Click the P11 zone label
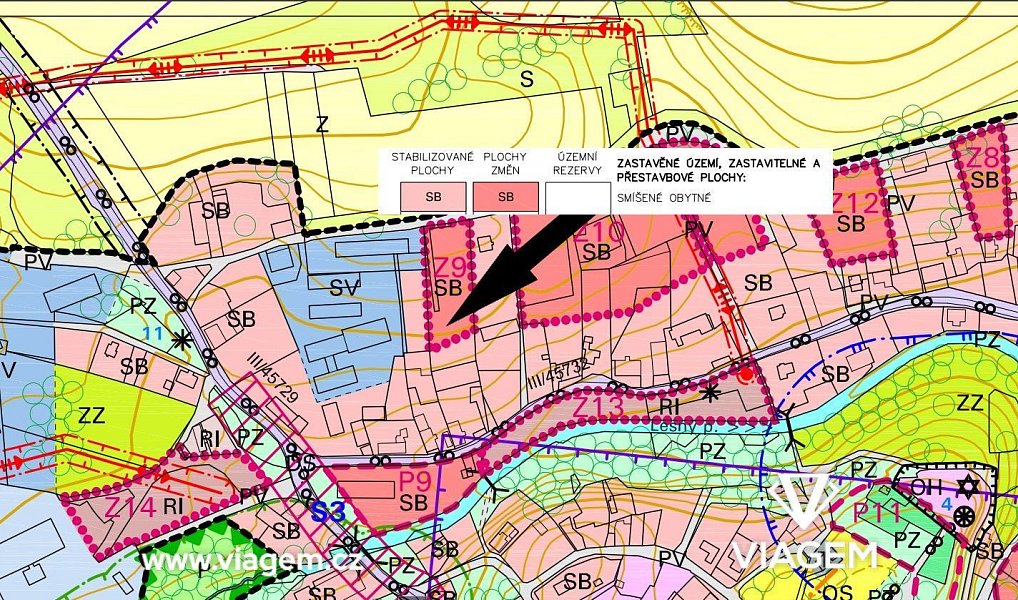 click(x=877, y=512)
